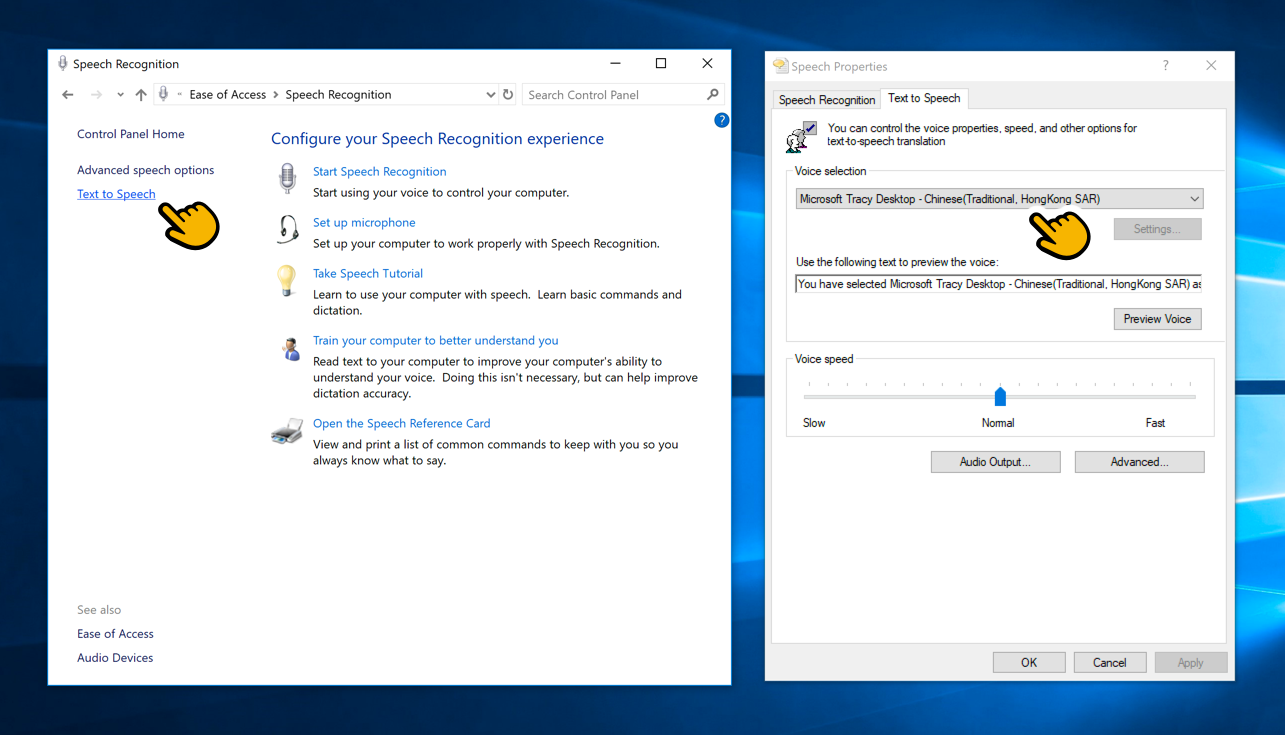1285x735 pixels.
Task: Expand the address bar history dropdown
Action: pyautogui.click(x=490, y=95)
